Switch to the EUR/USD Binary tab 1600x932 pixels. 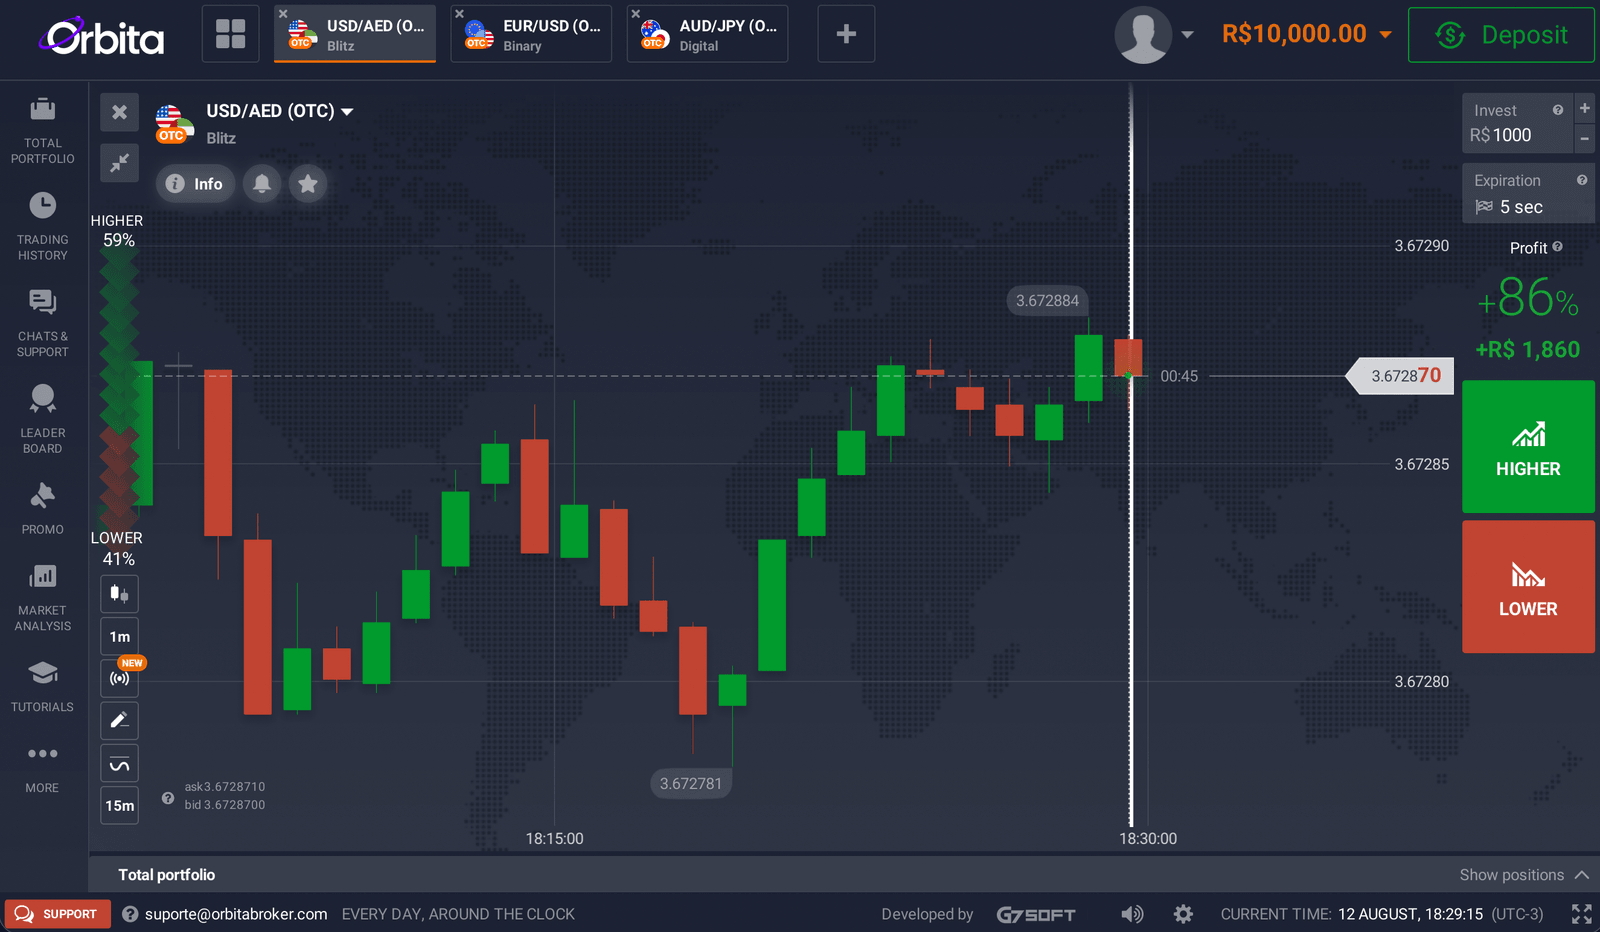click(x=531, y=34)
